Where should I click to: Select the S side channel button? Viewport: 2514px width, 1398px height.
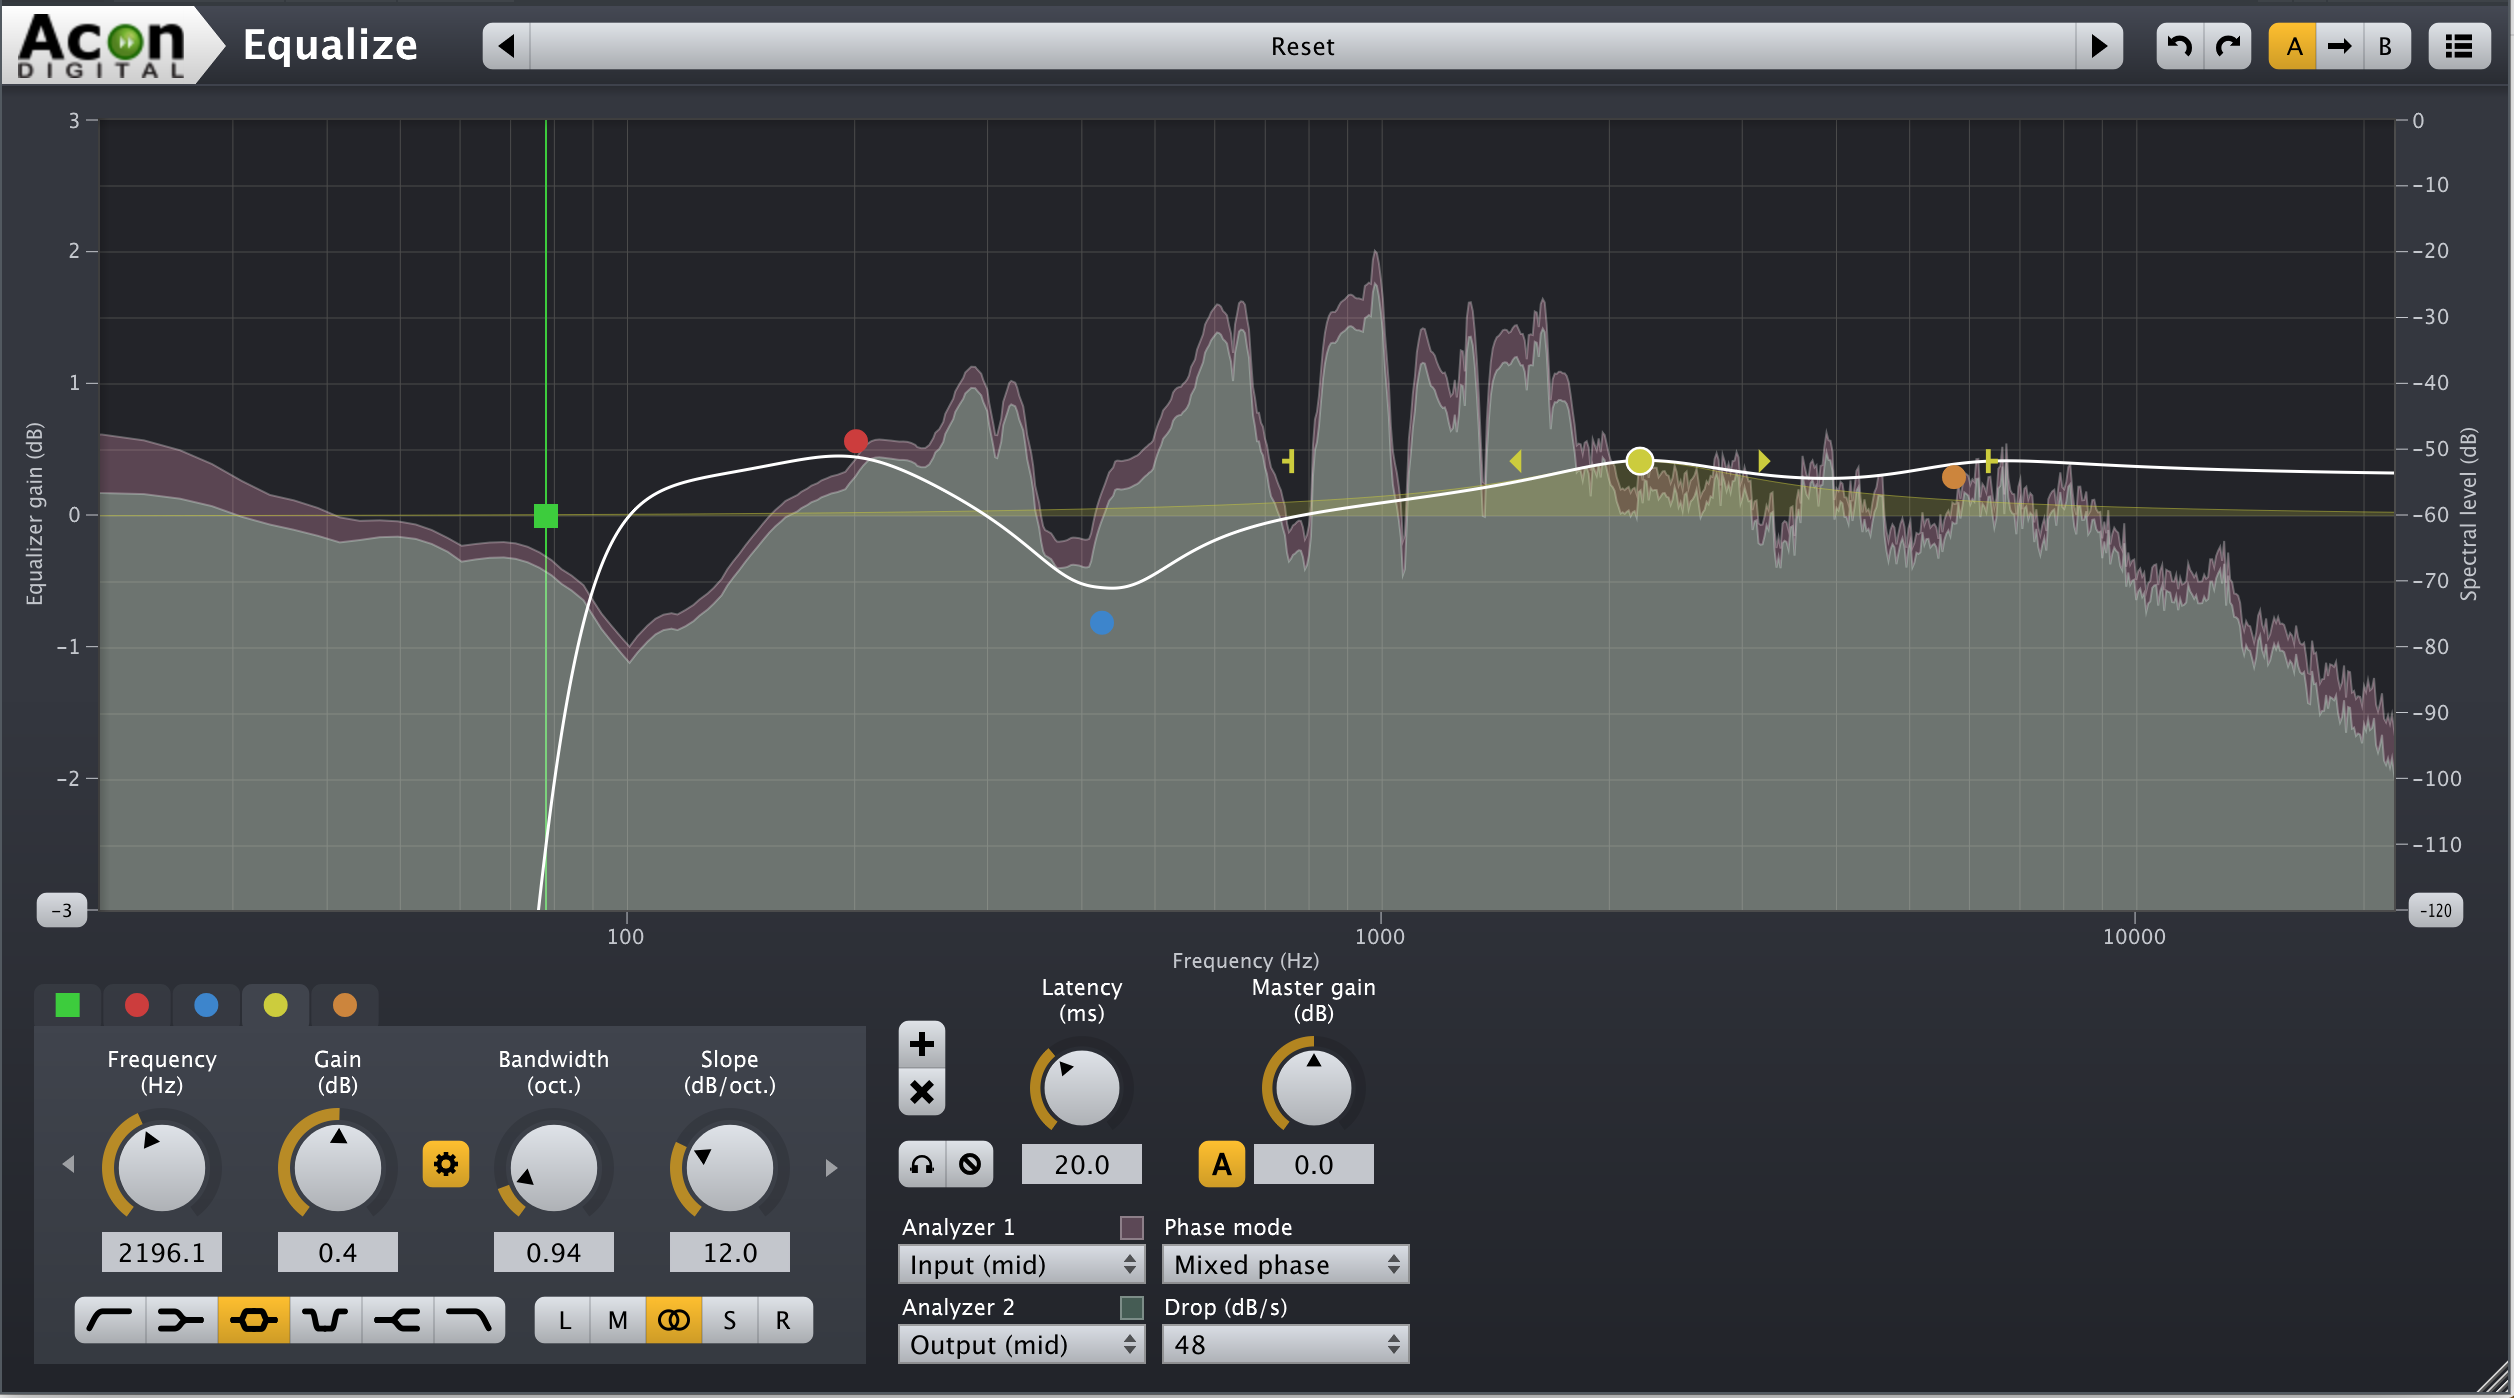tap(730, 1321)
